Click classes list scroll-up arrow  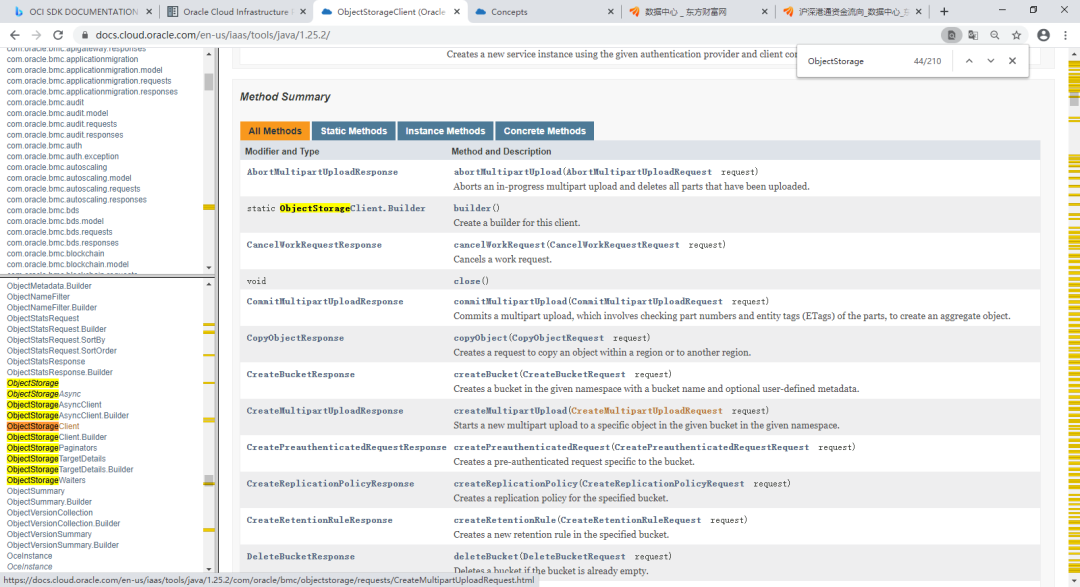pyautogui.click(x=209, y=284)
